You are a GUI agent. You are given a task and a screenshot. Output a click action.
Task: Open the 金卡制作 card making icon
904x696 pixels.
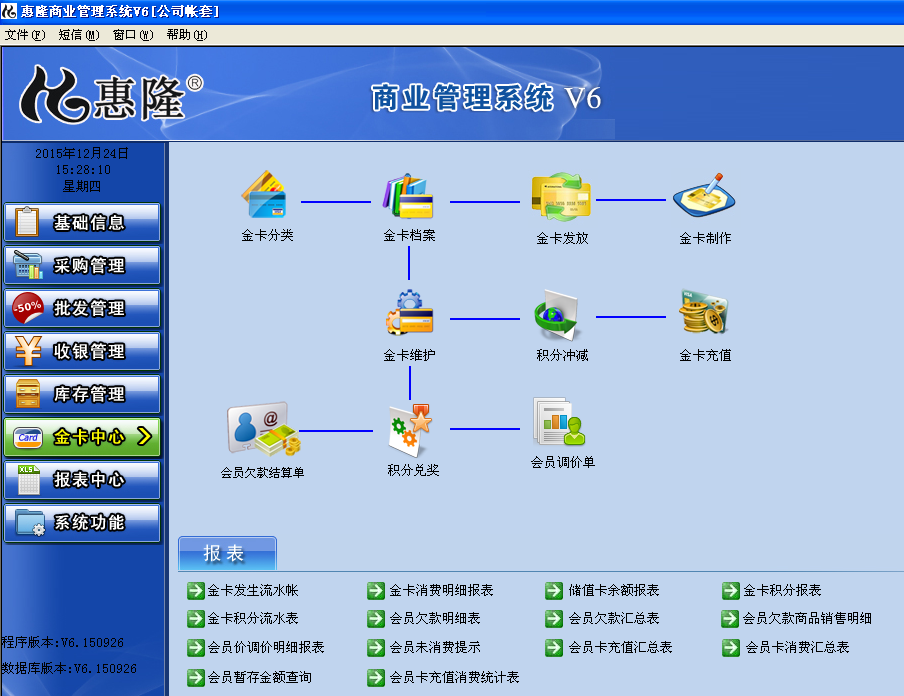704,195
